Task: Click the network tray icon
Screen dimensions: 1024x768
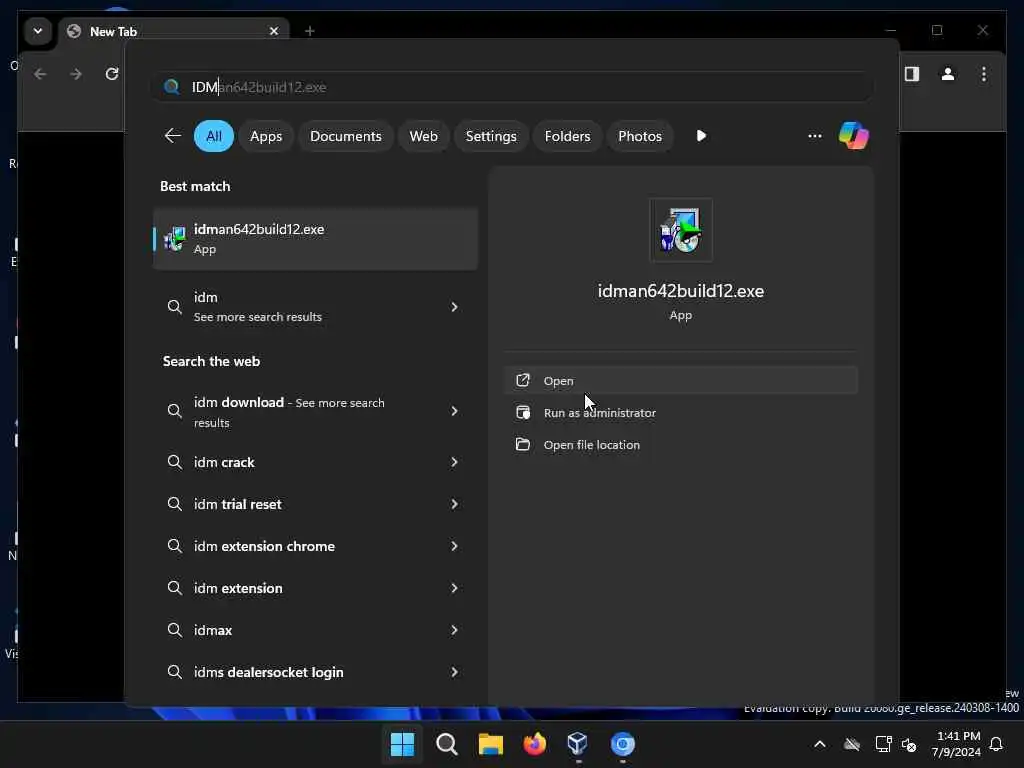Action: tap(883, 744)
